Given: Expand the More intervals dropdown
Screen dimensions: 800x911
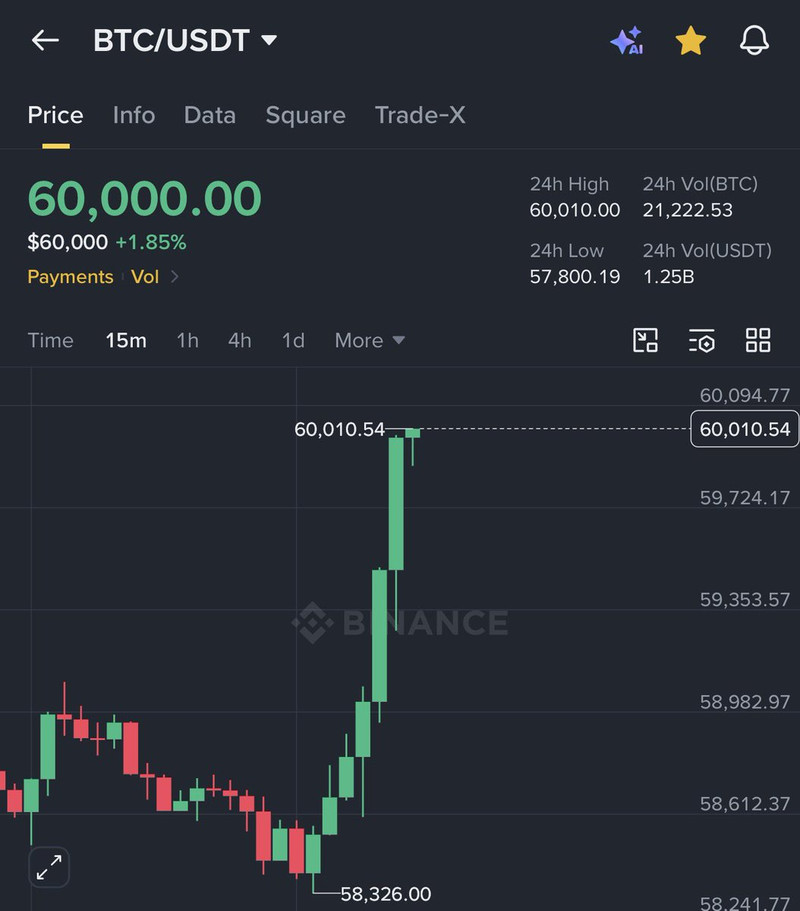Looking at the screenshot, I should 369,340.
